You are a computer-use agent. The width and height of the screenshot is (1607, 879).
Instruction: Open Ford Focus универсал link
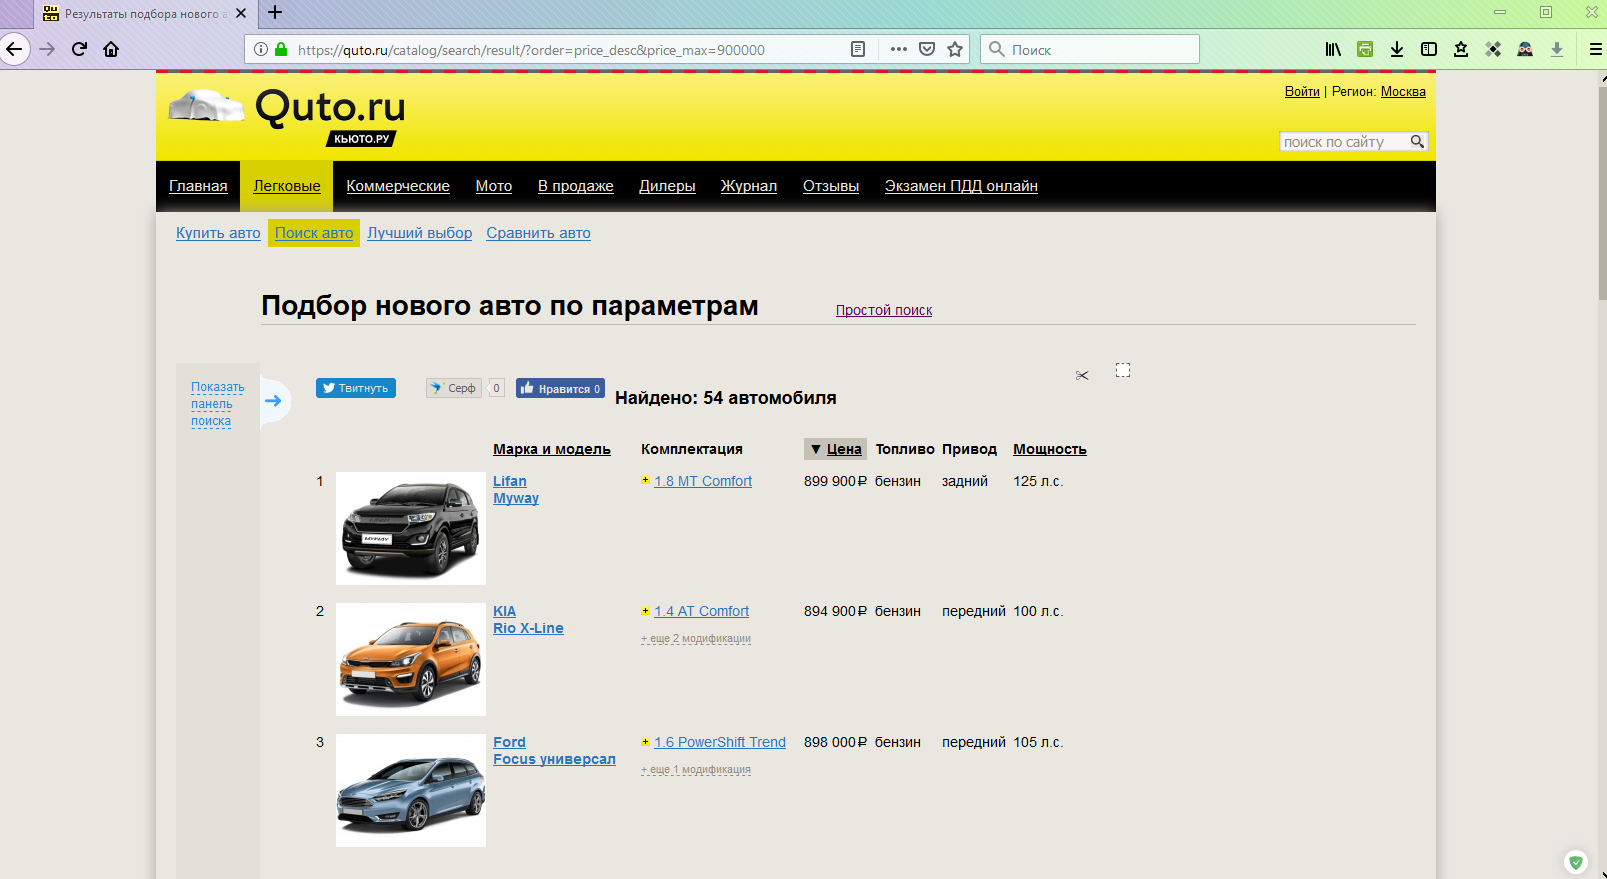[x=554, y=751]
